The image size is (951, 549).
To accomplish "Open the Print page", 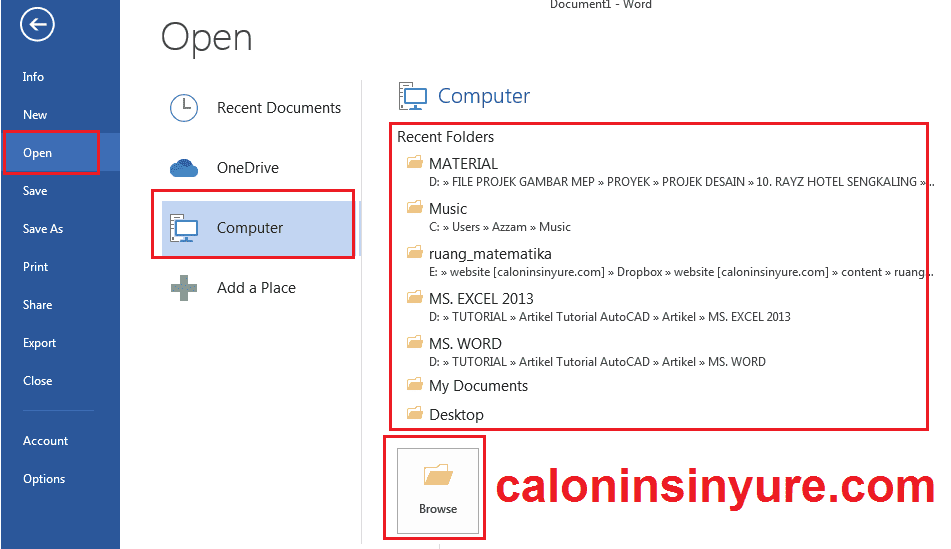I will tap(36, 267).
